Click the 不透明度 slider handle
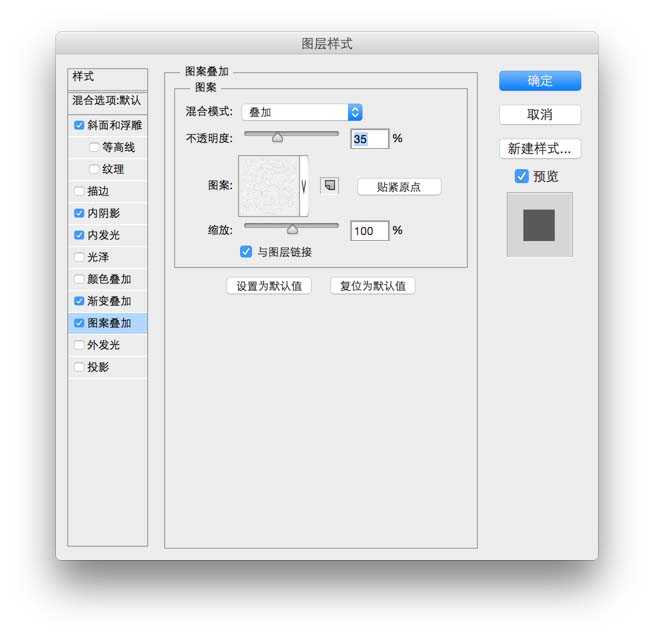 tap(277, 137)
